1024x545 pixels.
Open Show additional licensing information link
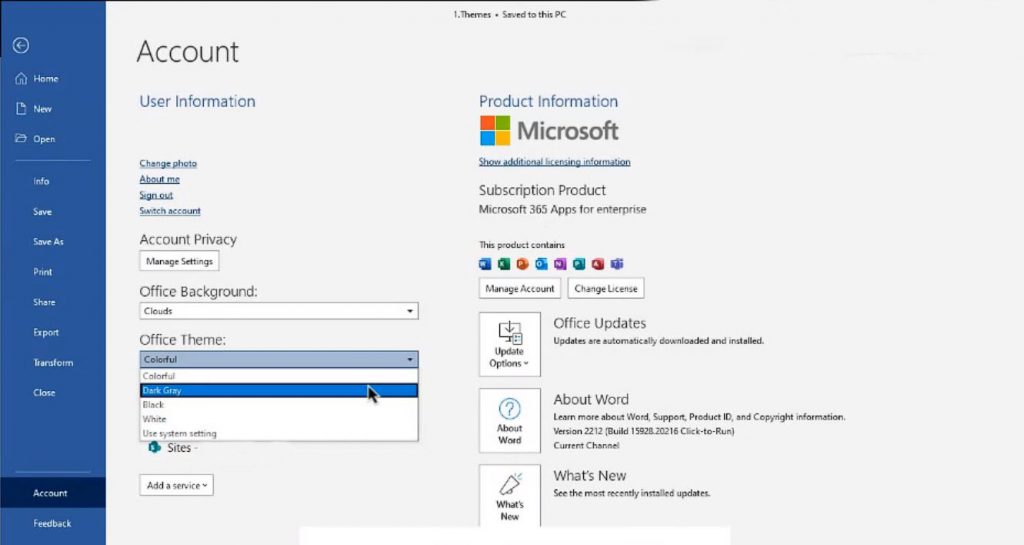tap(554, 162)
